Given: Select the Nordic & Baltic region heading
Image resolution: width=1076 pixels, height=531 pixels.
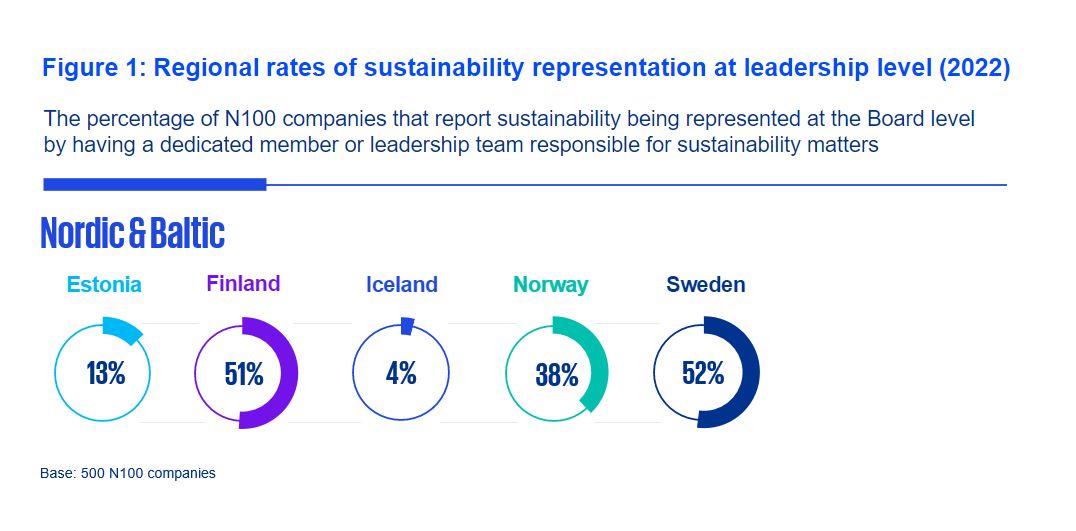Looking at the screenshot, I should [132, 233].
